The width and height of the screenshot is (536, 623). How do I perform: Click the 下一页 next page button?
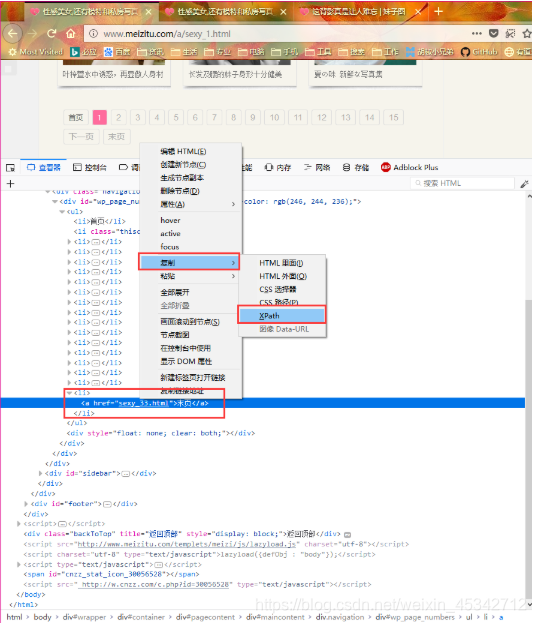(81, 137)
